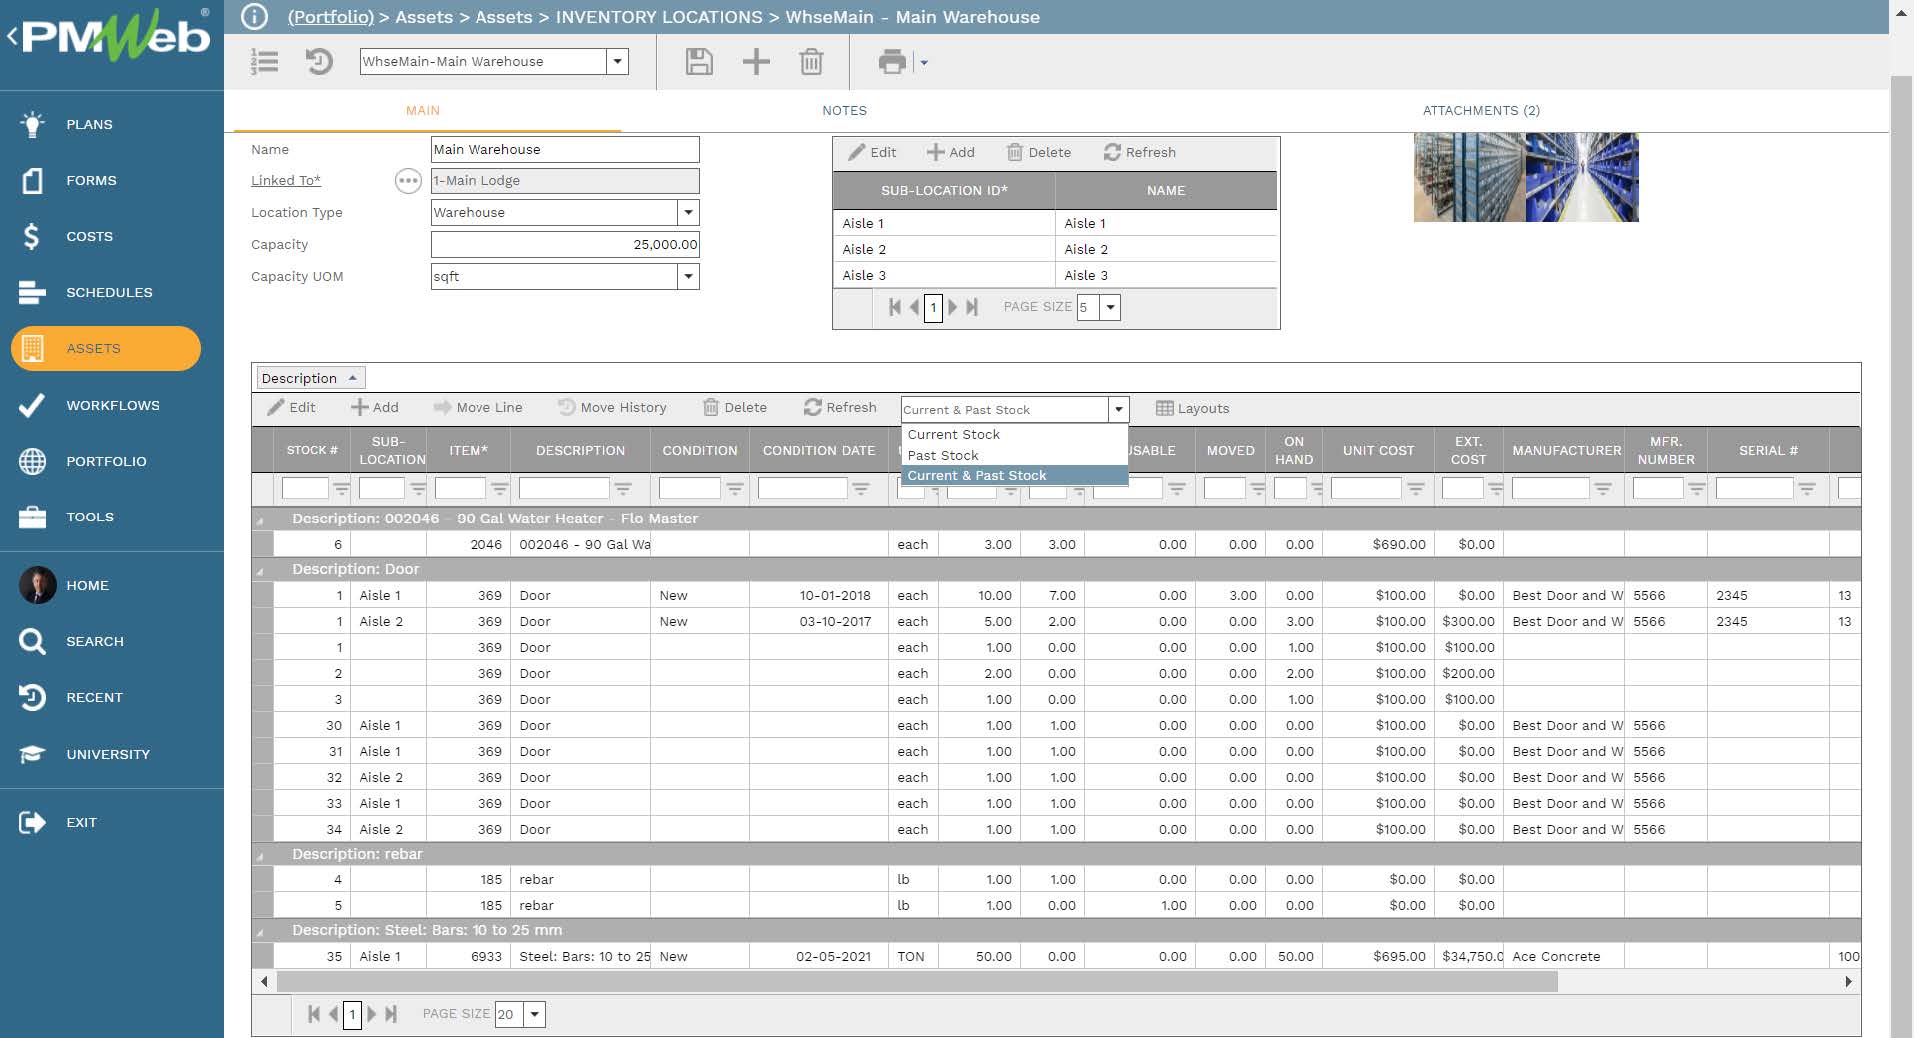Click the plus icon to add new record
Screen dimensions: 1914x1038
pyautogui.click(x=756, y=62)
